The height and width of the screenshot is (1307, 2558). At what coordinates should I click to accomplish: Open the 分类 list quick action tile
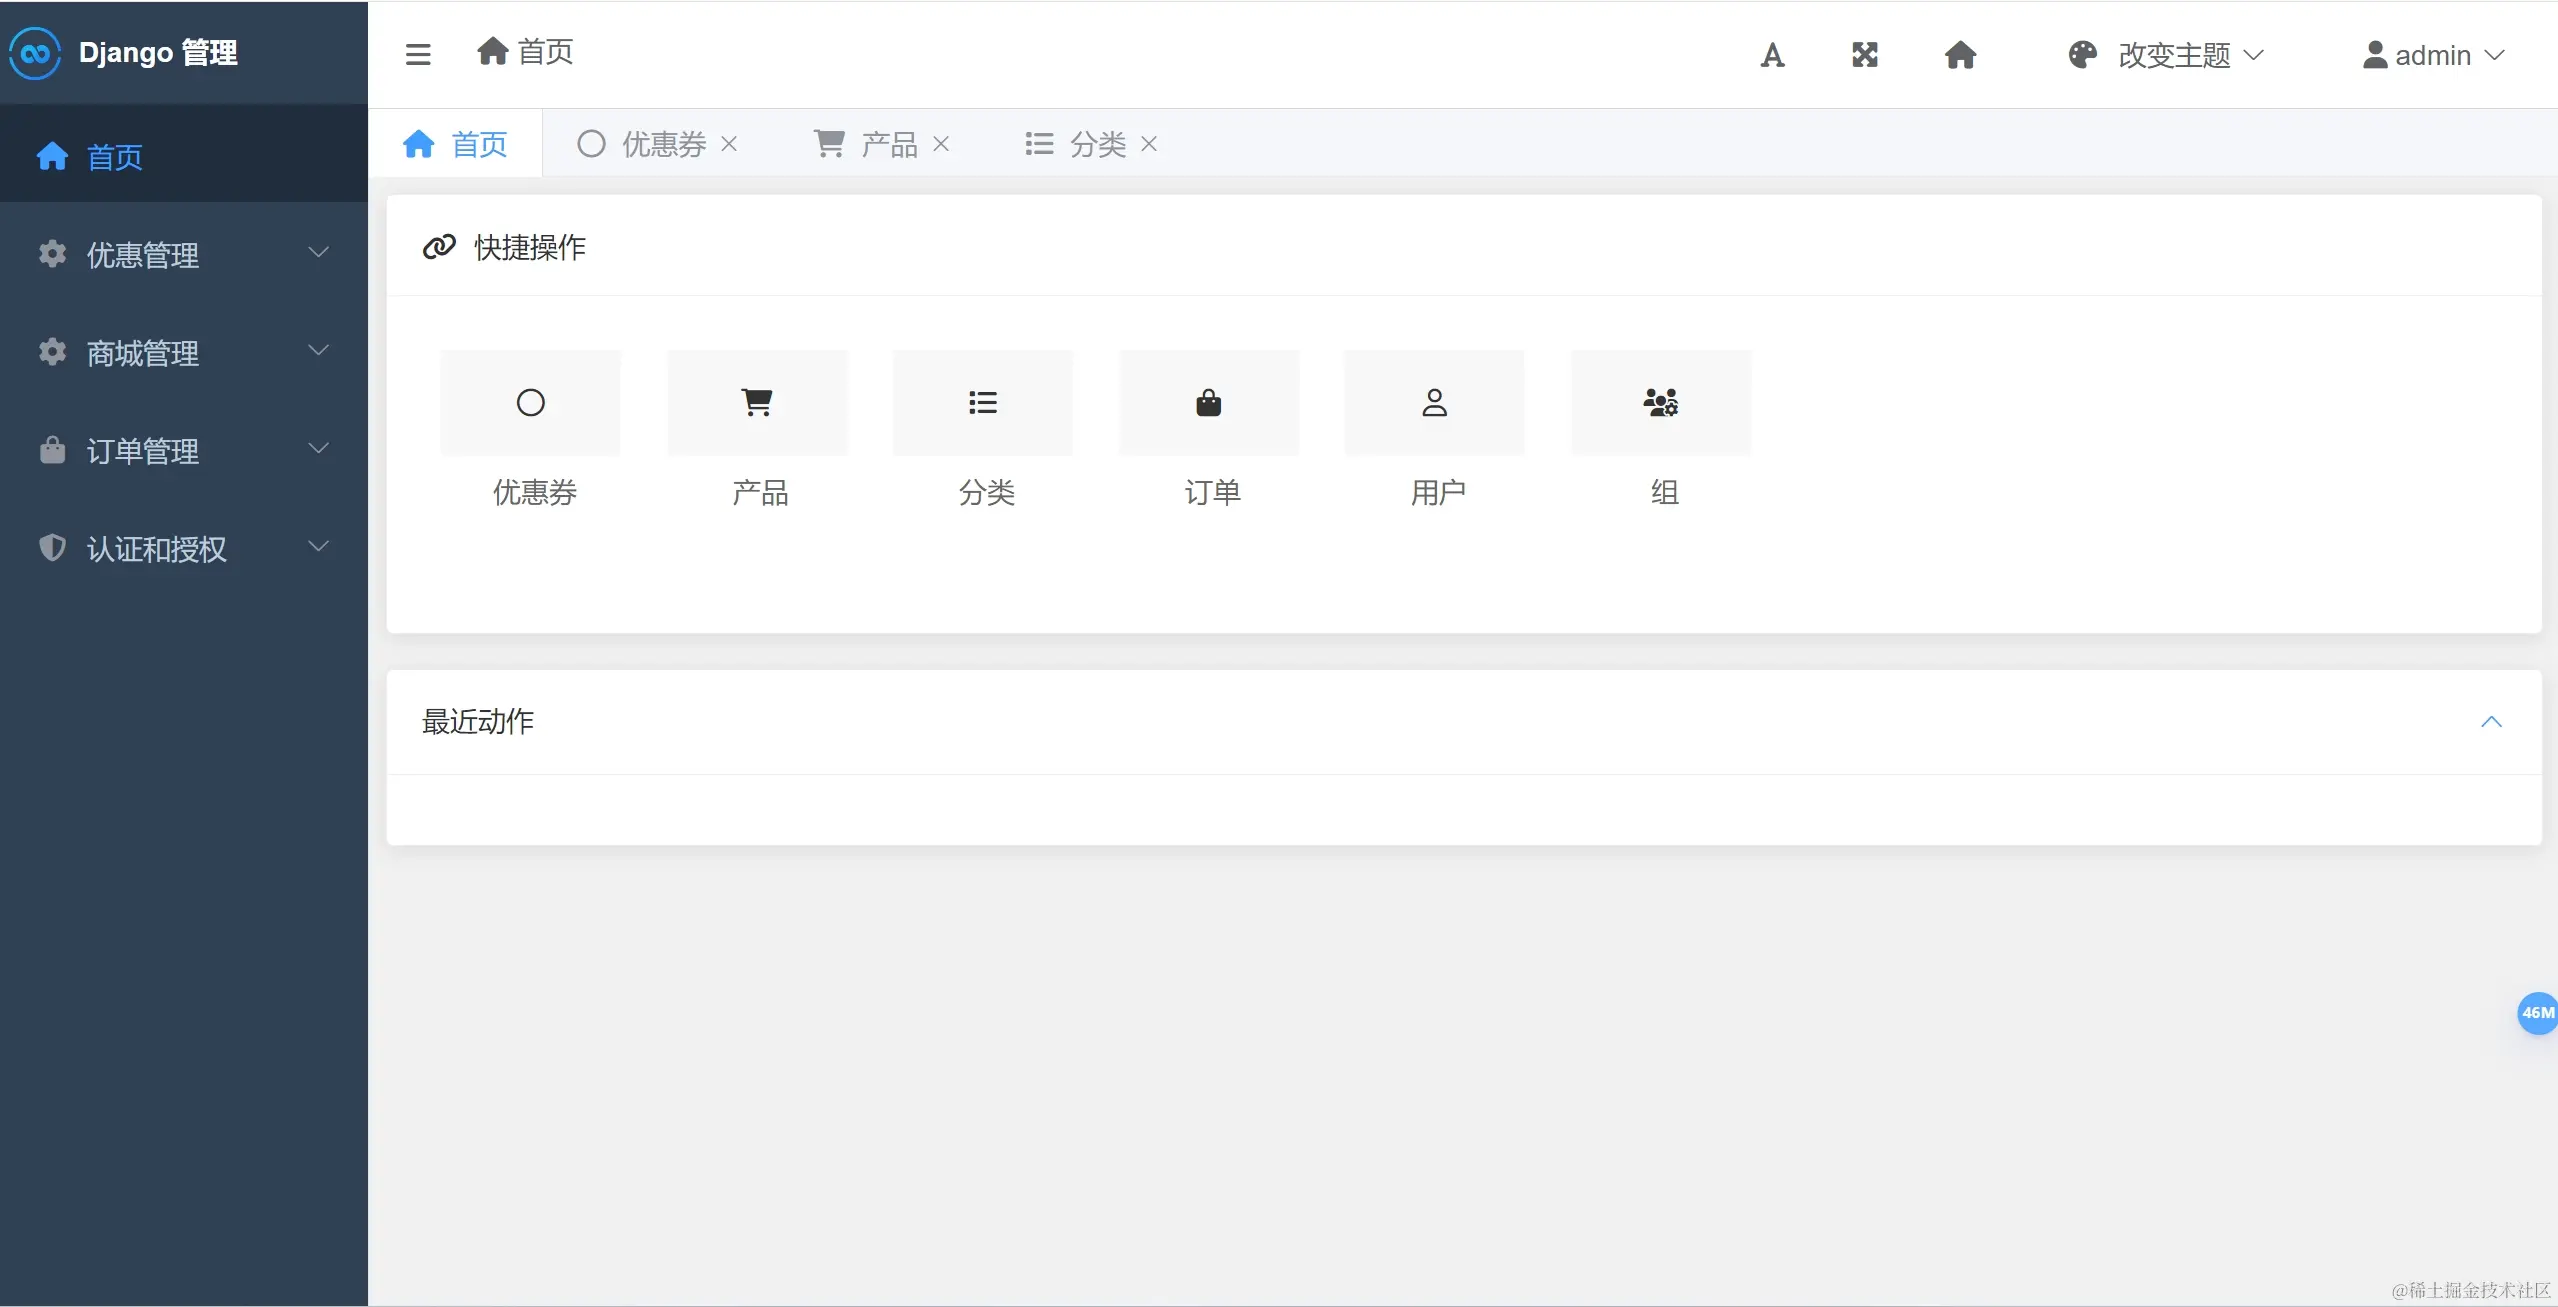[x=983, y=403]
